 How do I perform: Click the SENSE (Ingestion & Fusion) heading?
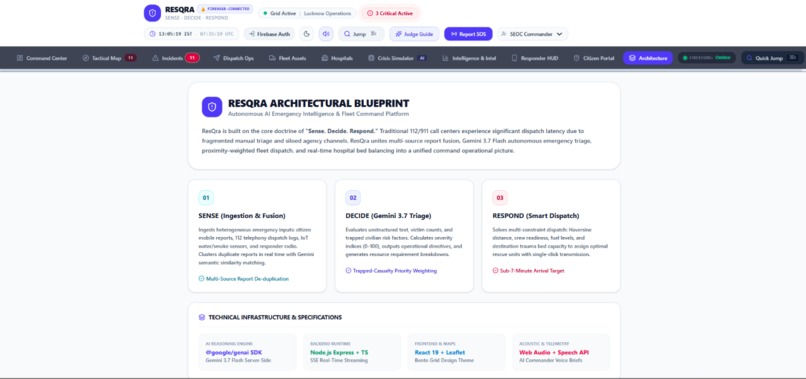(x=242, y=216)
